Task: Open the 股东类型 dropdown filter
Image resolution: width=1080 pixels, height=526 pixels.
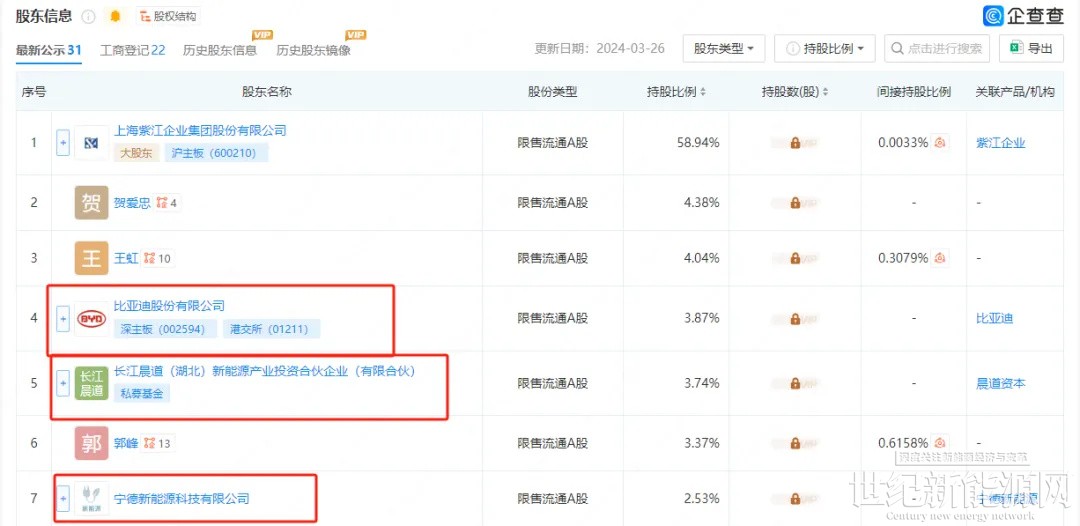Action: (723, 48)
